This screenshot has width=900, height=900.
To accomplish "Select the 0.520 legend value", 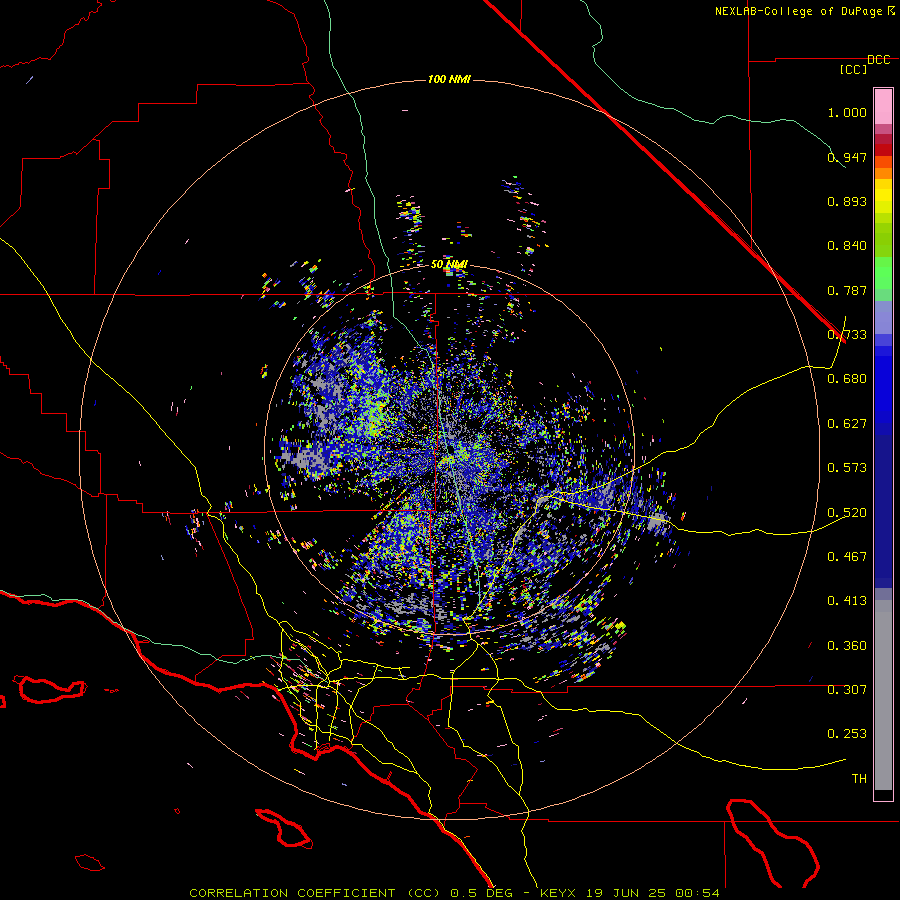I will point(847,513).
